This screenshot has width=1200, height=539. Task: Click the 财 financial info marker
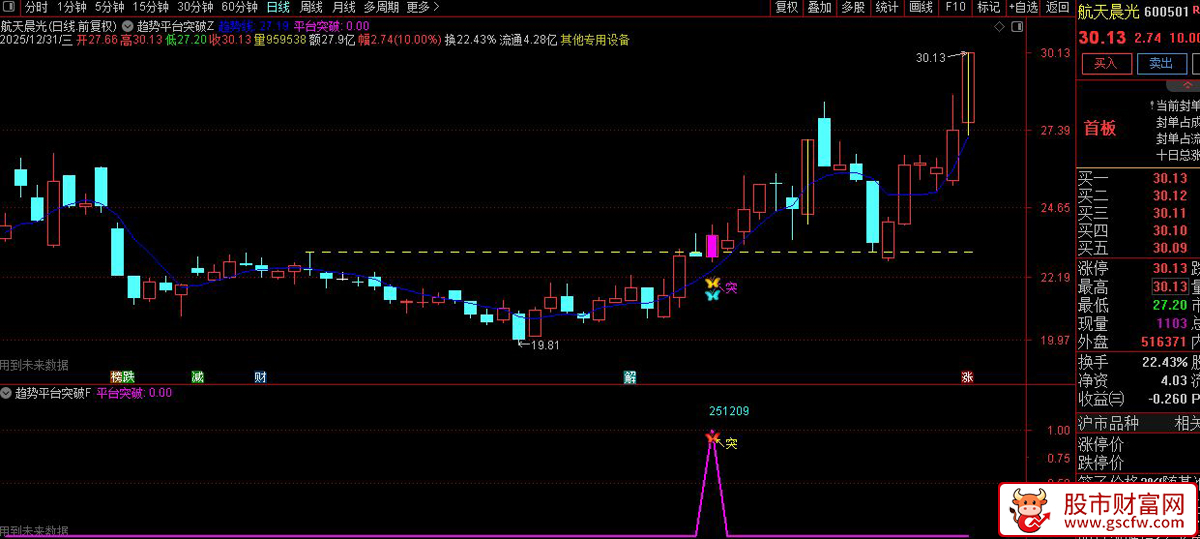(261, 377)
